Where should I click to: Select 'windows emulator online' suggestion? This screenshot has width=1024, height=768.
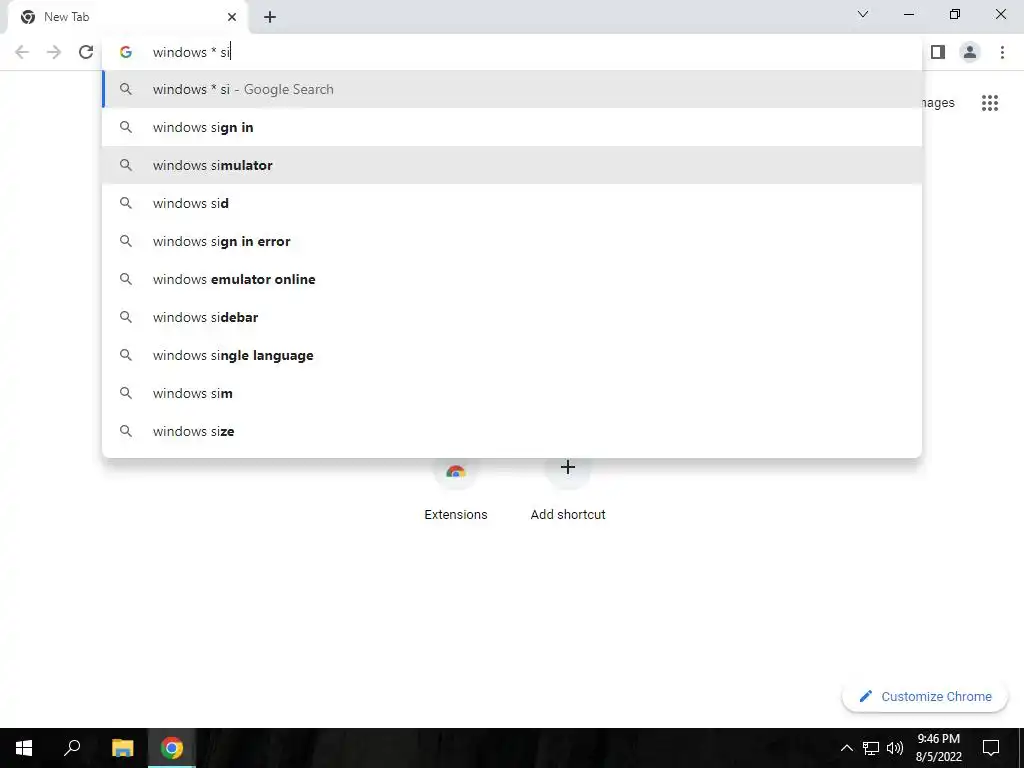[x=512, y=279]
